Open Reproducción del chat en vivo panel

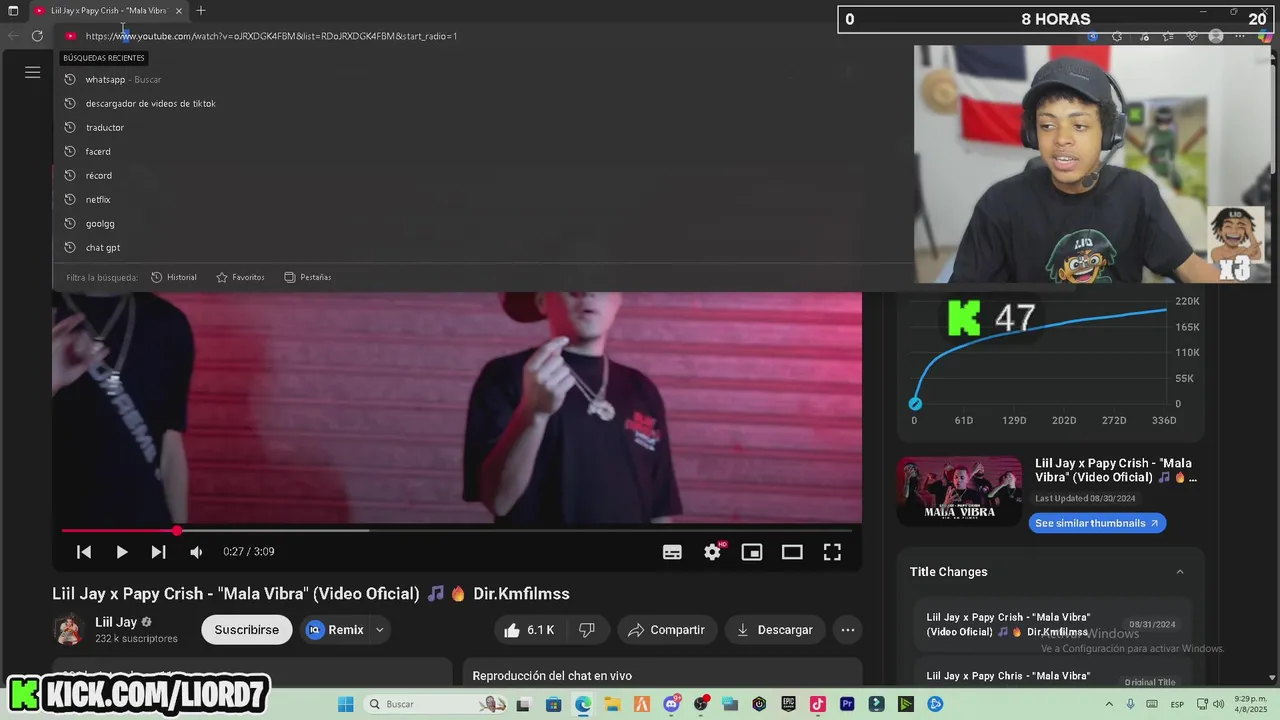click(552, 676)
